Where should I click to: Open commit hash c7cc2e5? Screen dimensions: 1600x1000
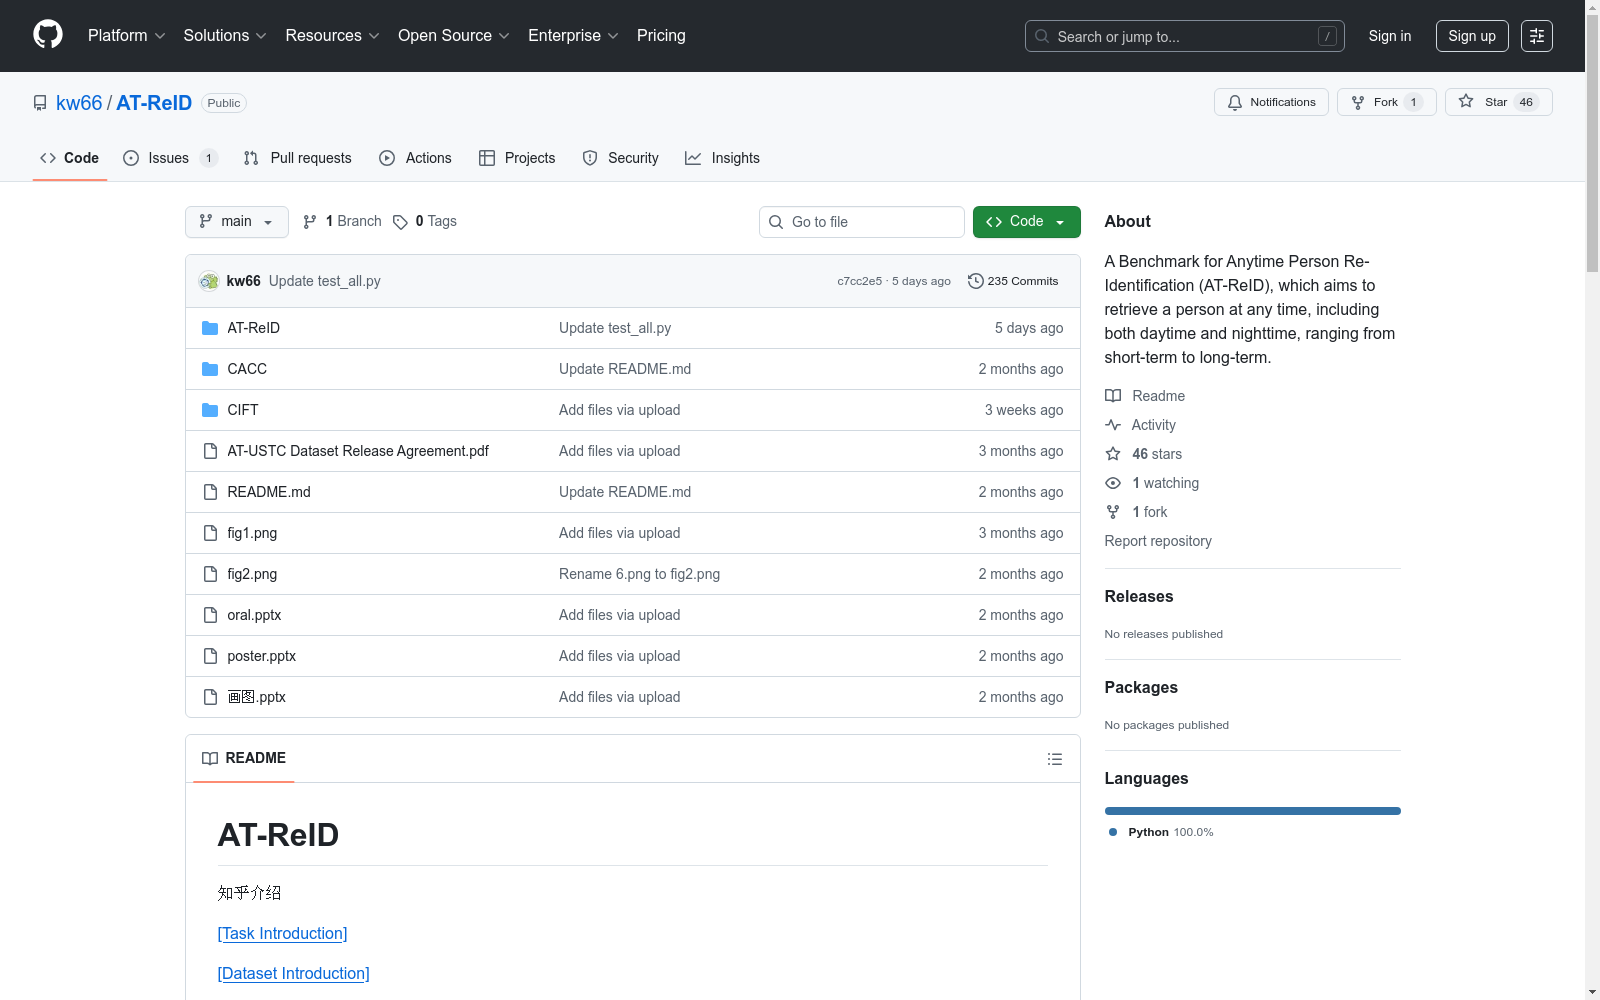click(860, 281)
